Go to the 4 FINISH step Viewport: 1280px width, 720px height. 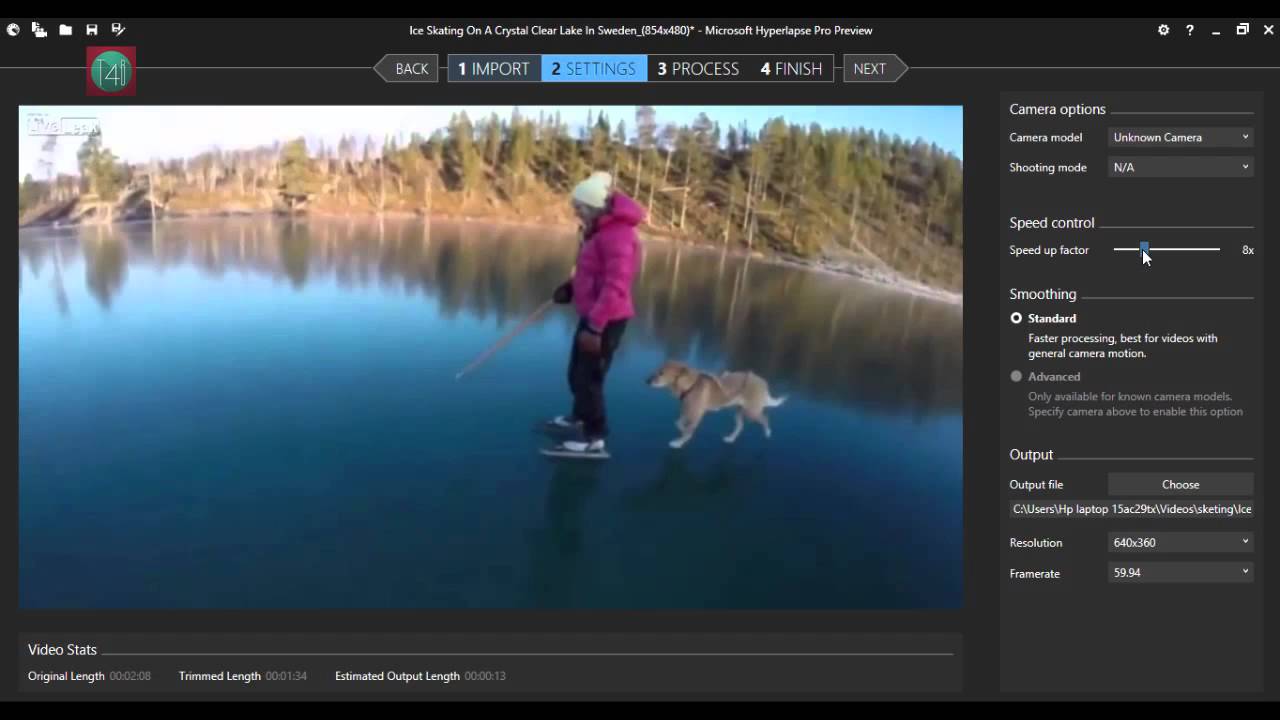coord(791,68)
